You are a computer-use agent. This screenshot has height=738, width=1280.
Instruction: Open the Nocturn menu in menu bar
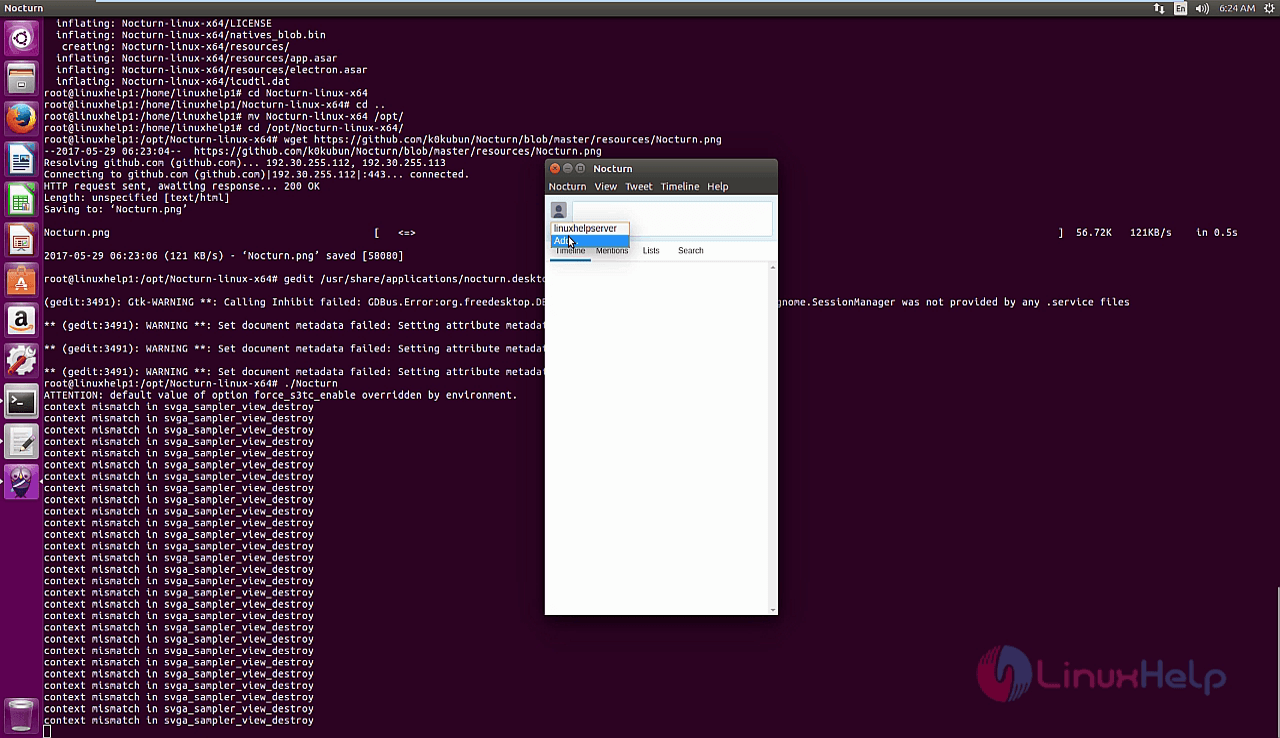click(567, 187)
